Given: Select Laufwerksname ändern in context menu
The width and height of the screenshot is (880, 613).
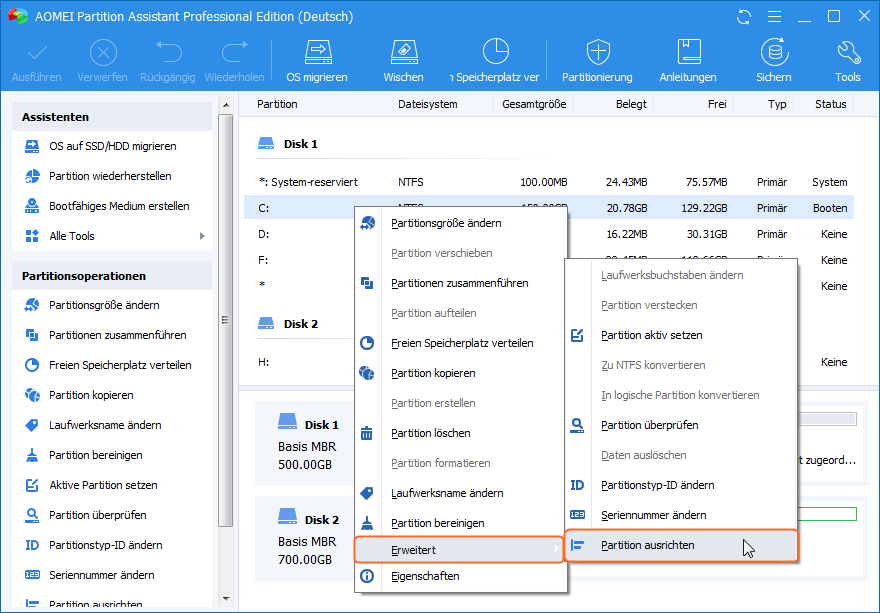Looking at the screenshot, I should coord(461,493).
